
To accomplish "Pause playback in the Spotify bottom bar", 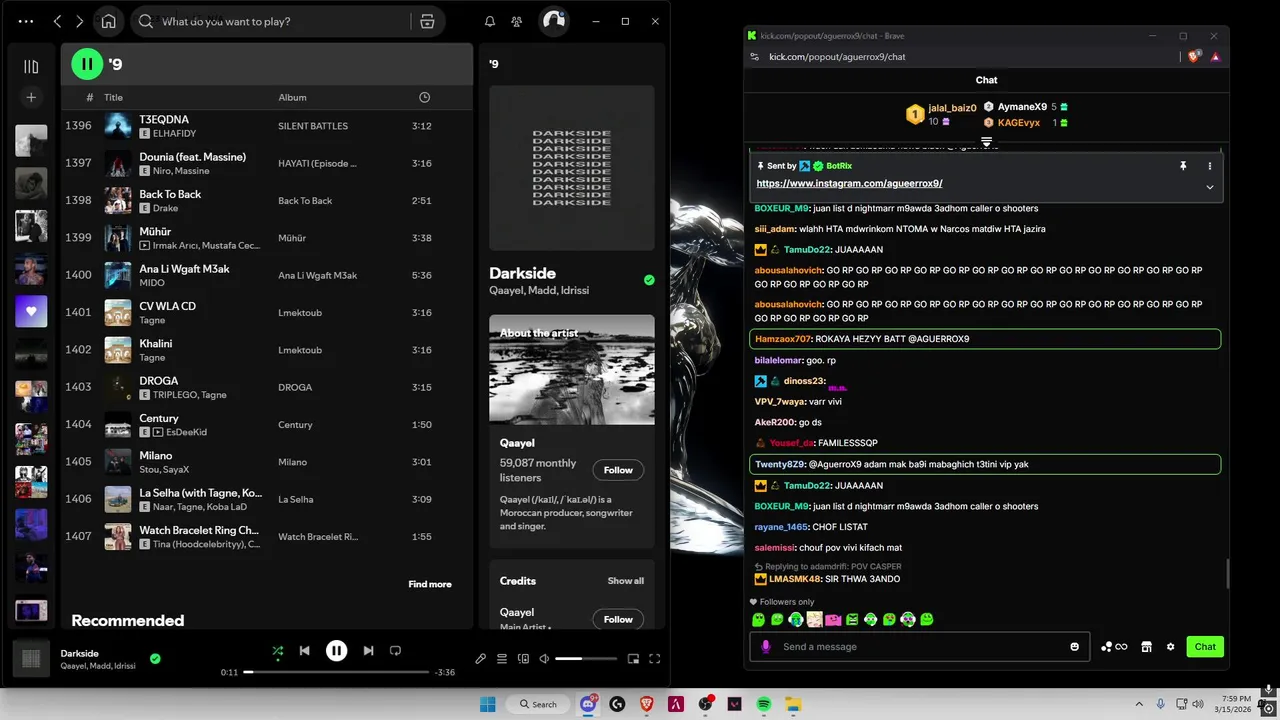I will 336,650.
